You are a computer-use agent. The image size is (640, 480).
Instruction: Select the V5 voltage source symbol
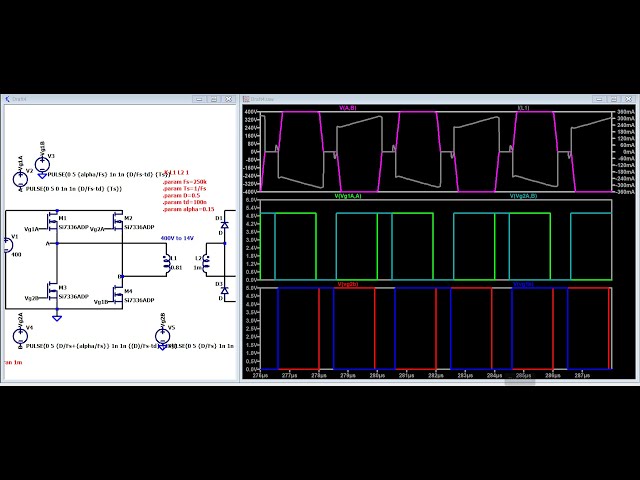(x=162, y=337)
